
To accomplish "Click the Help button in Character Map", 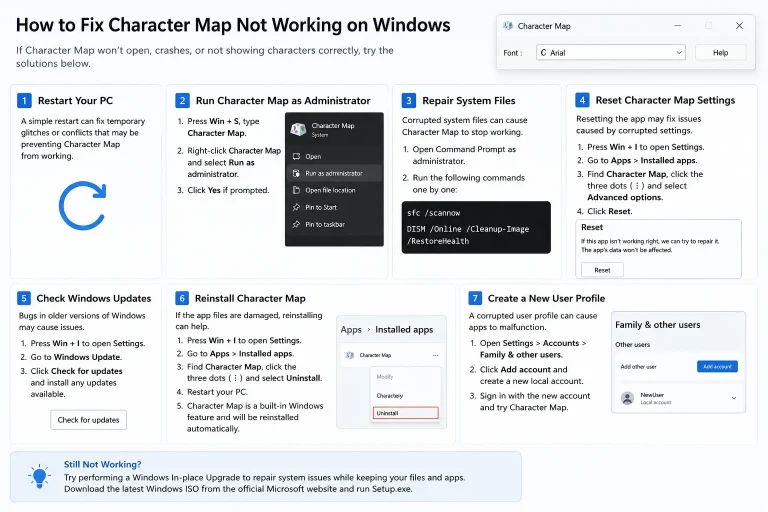I will pos(720,52).
